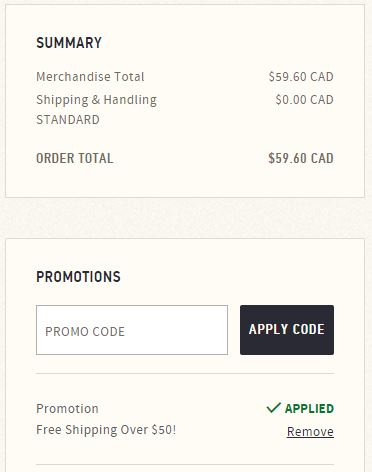Click the Free Shipping Over $50! text
The height and width of the screenshot is (472, 372).
106,430
